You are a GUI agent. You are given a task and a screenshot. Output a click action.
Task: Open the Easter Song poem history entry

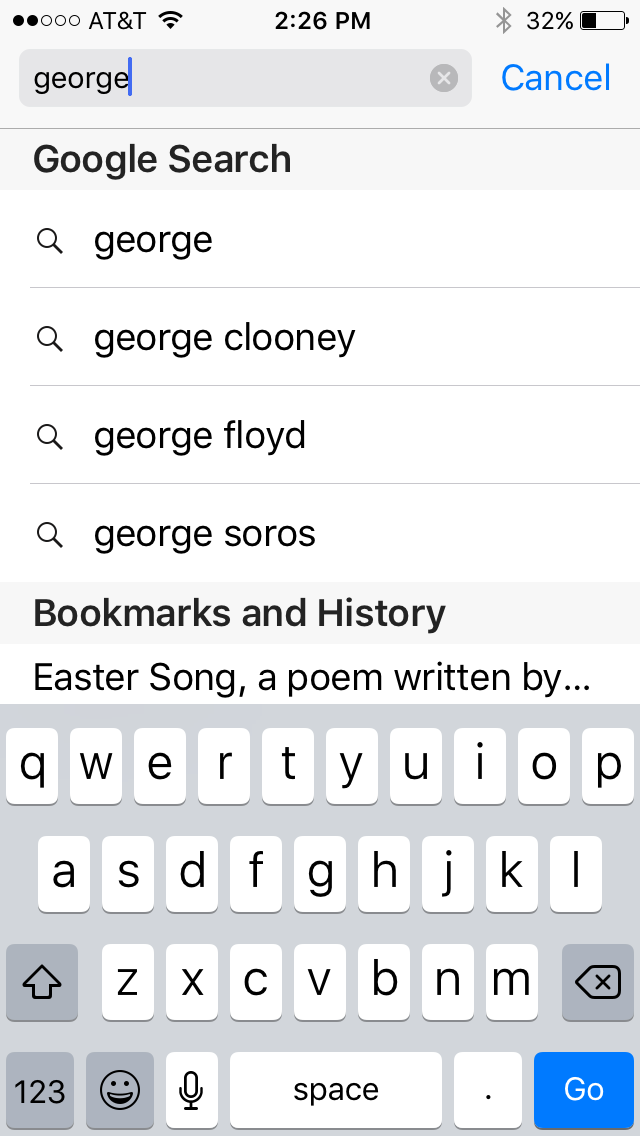point(312,678)
